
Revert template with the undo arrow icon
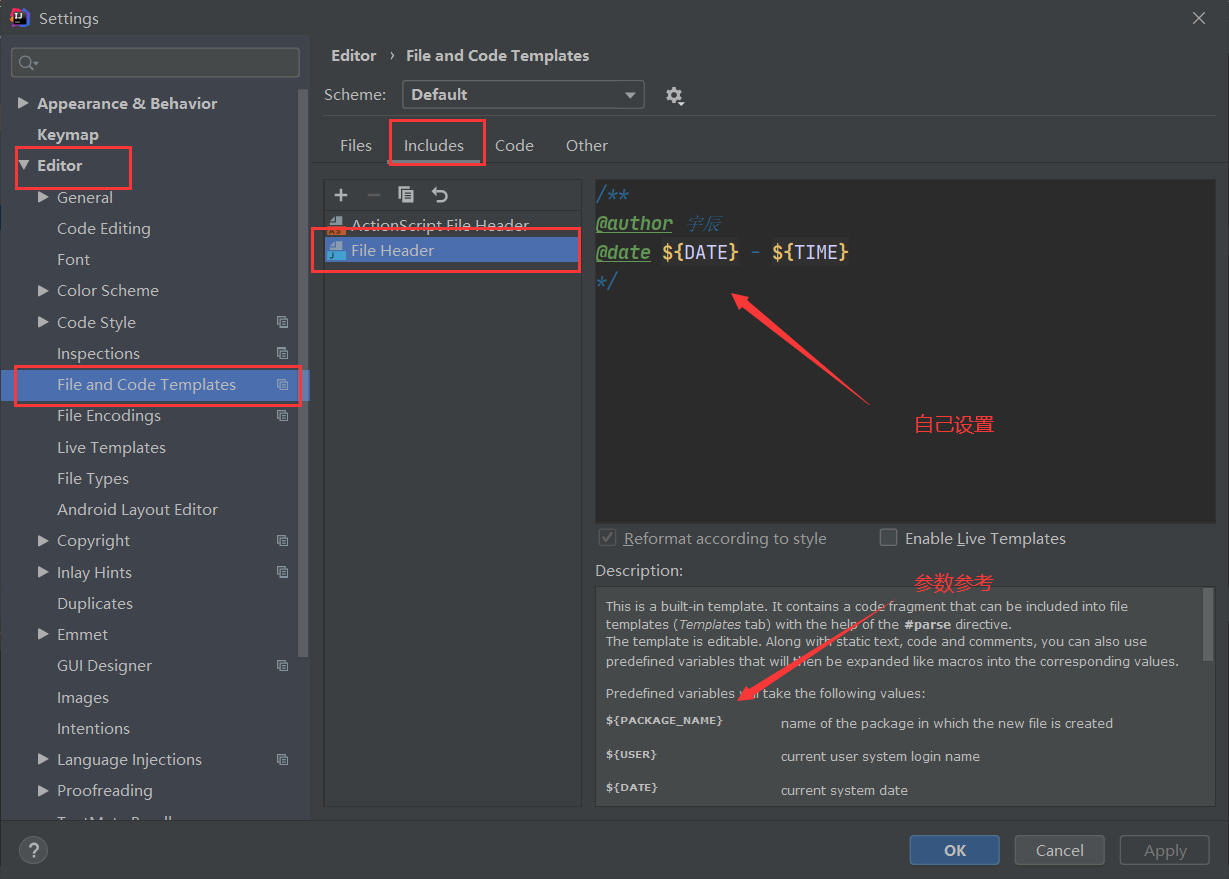(x=440, y=195)
